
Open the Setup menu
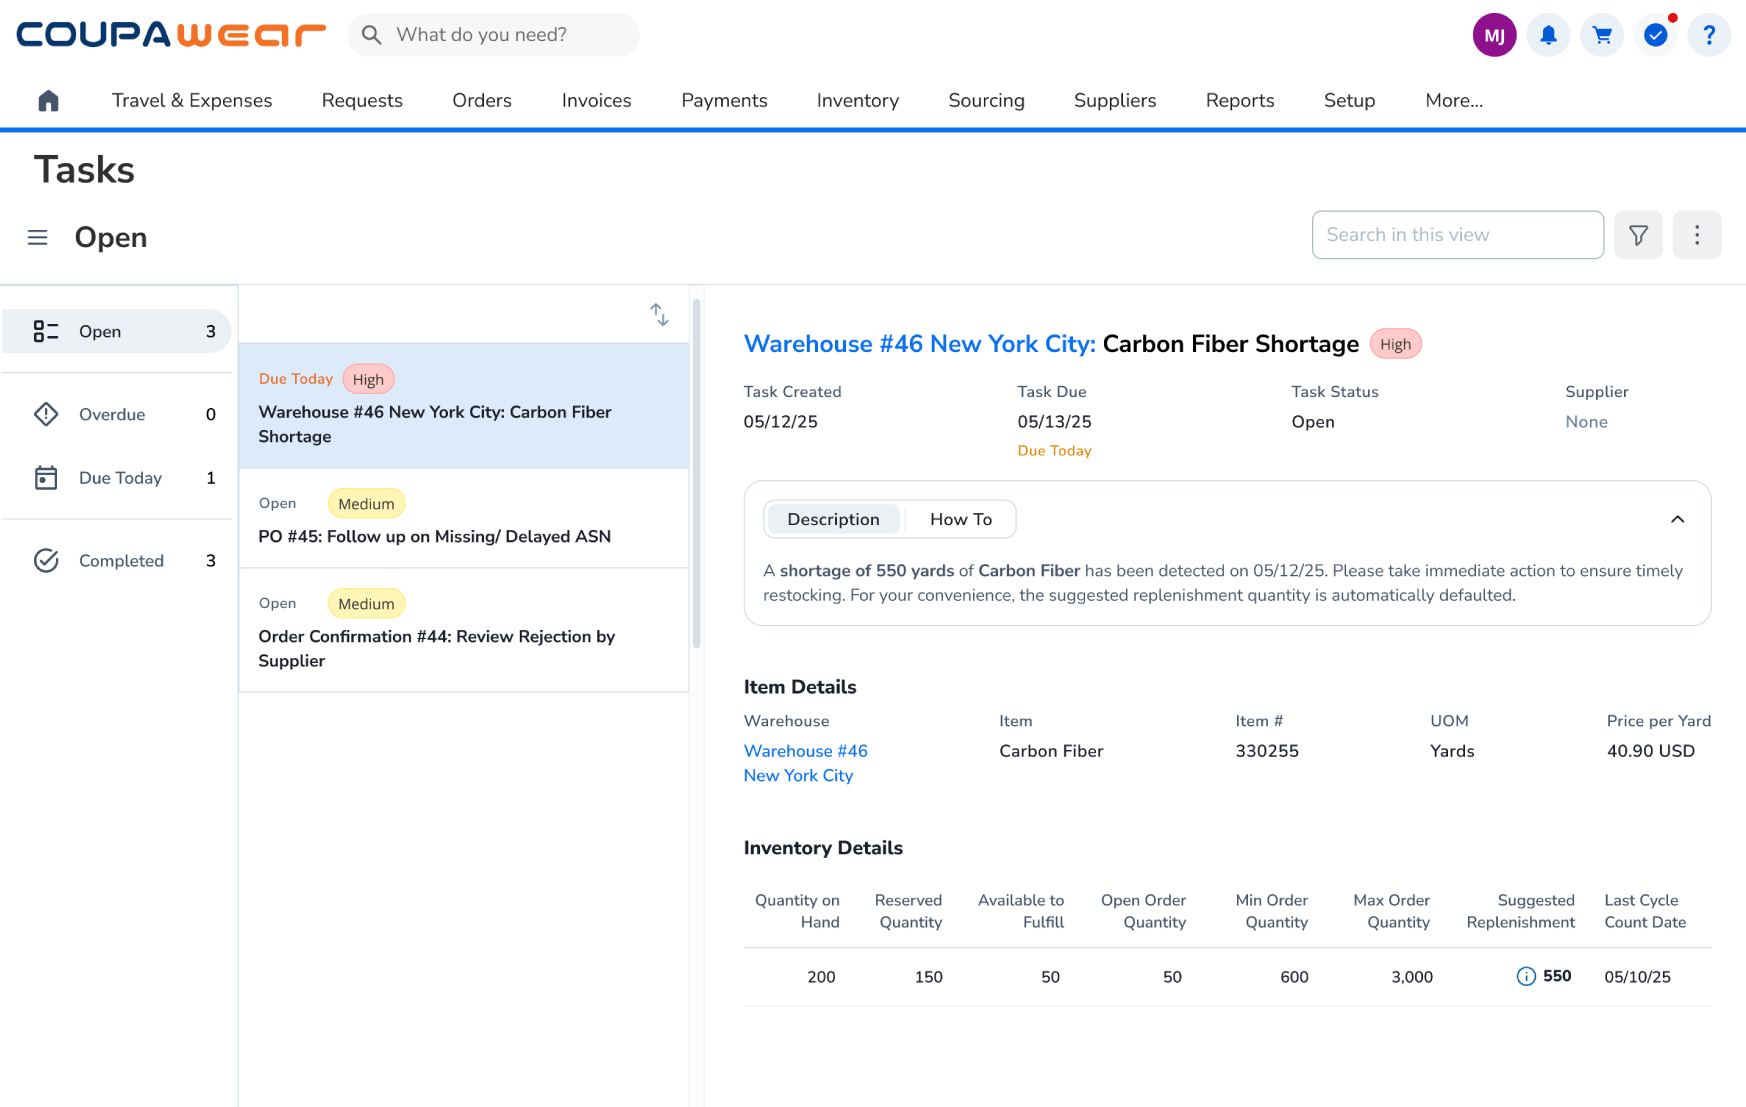tap(1350, 101)
